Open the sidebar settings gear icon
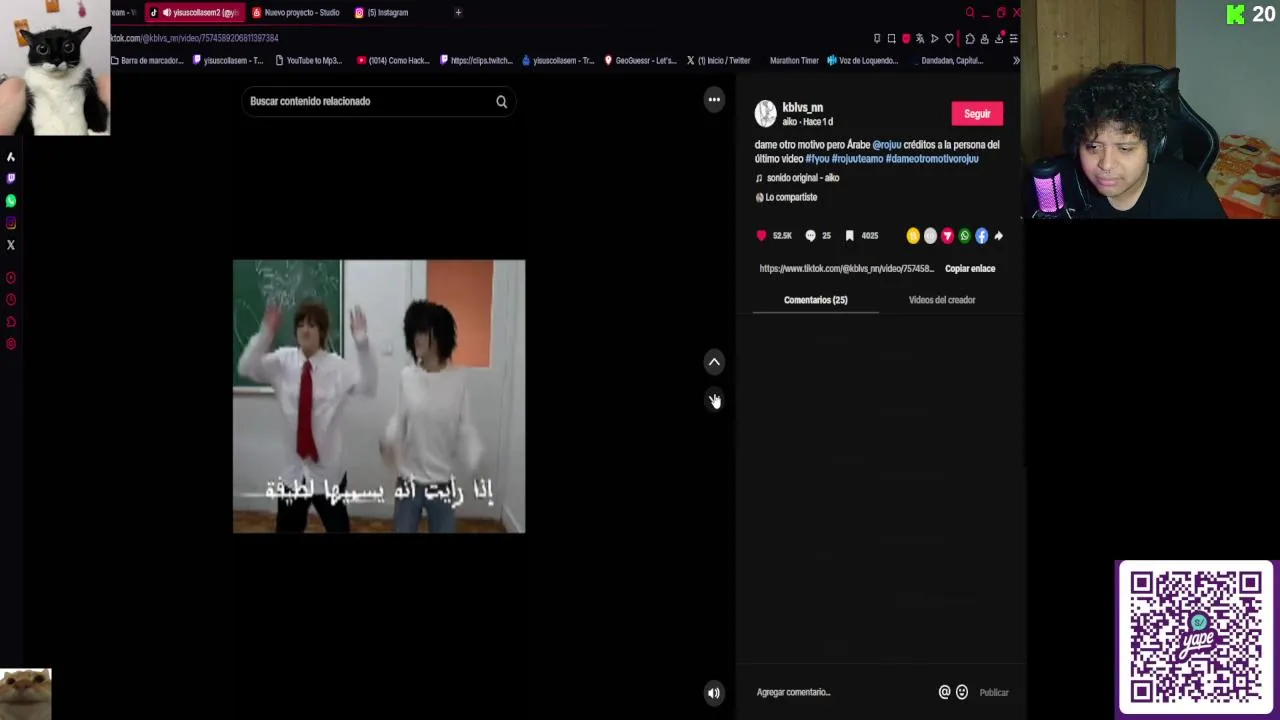This screenshot has width=1280, height=720. (11, 344)
